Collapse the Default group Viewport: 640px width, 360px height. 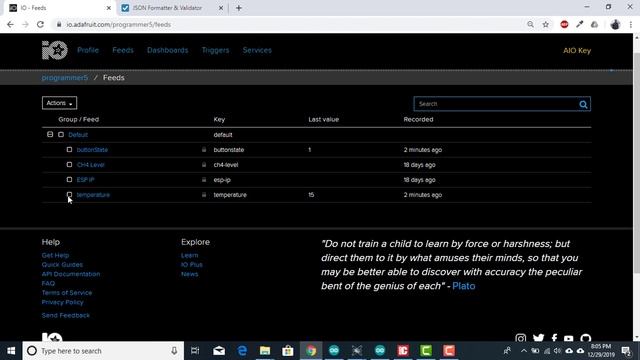click(x=50, y=134)
